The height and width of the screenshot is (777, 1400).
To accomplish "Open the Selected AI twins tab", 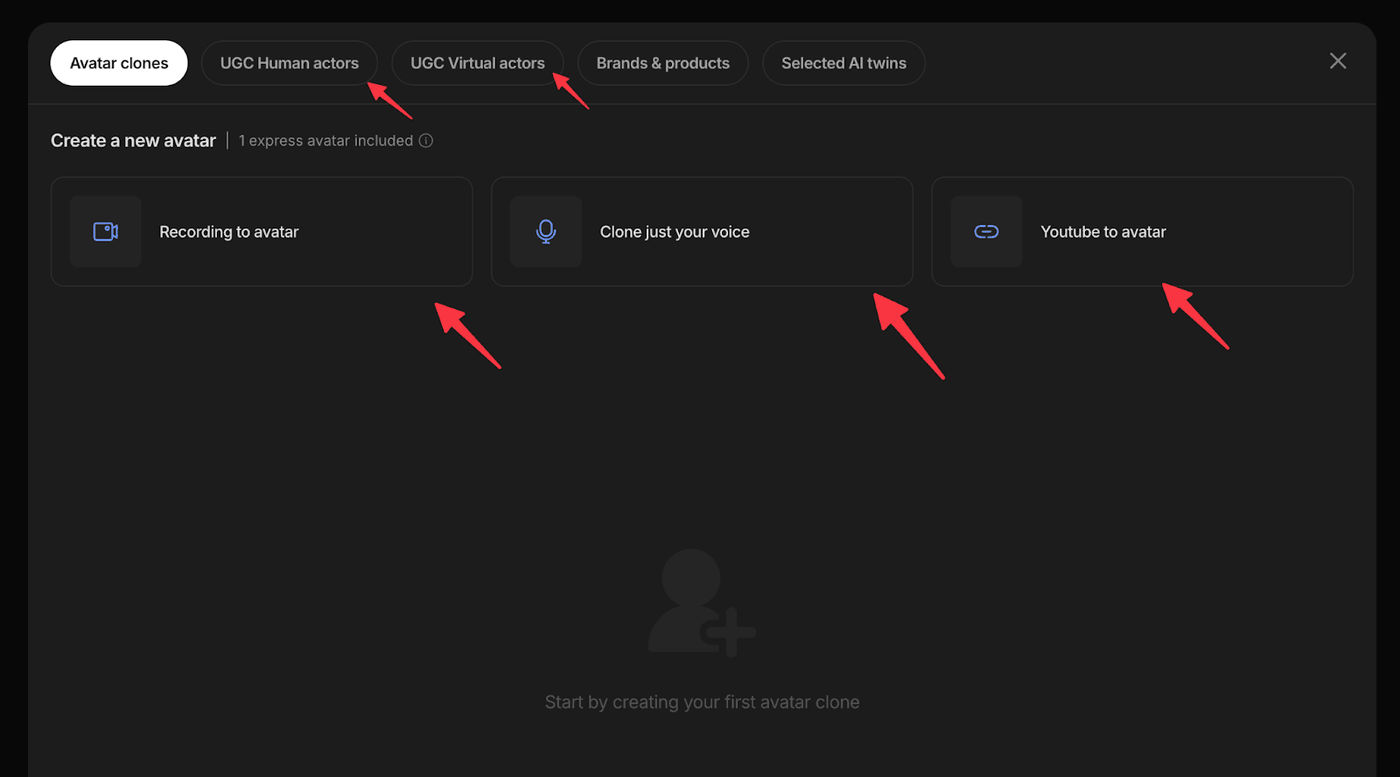I will (x=844, y=63).
